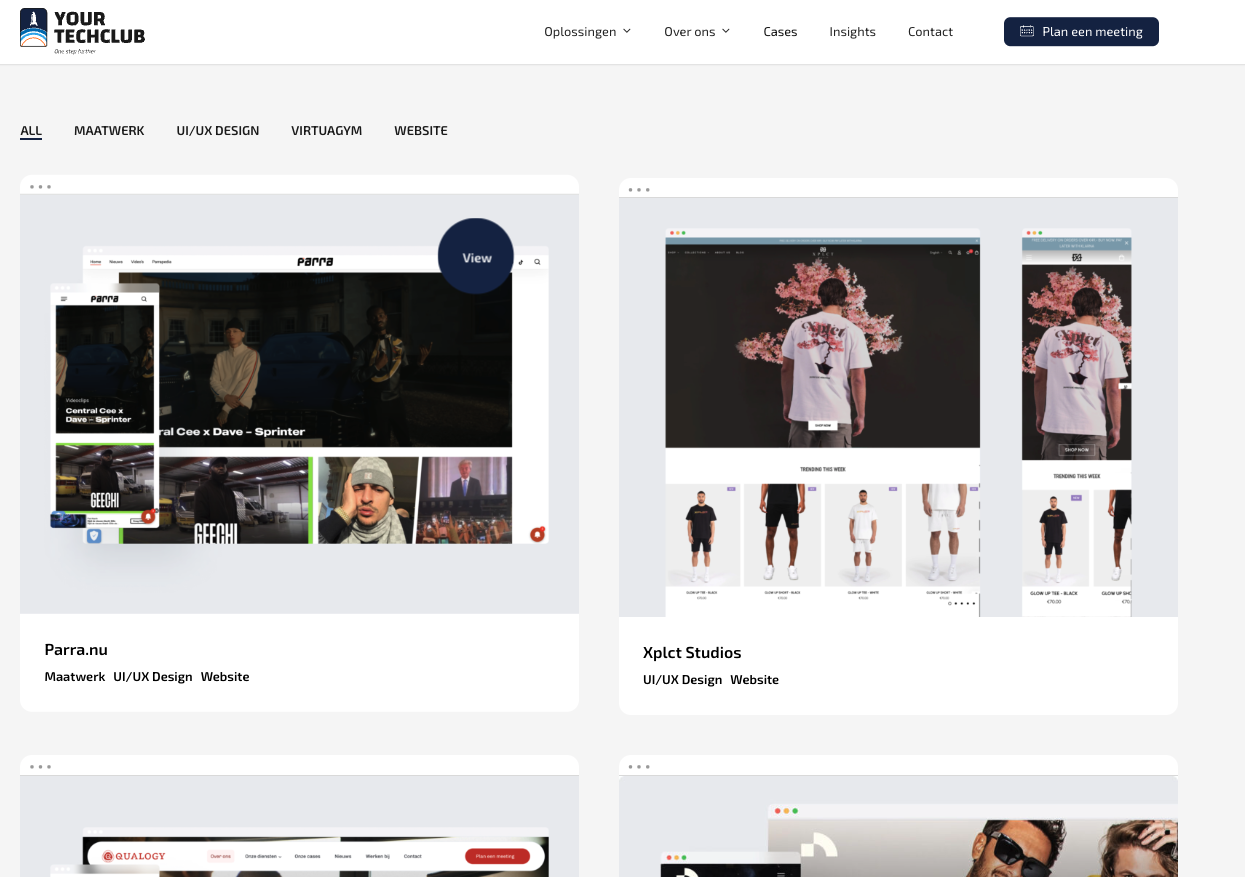The image size is (1245, 877).
Task: Open the Qualogy case preview thumbnail
Action: [299, 826]
